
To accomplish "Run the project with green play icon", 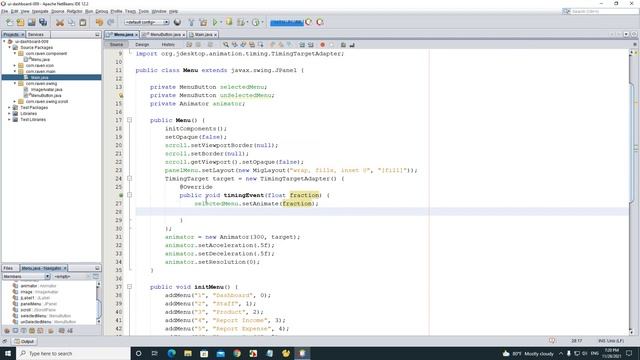I will [215, 22].
